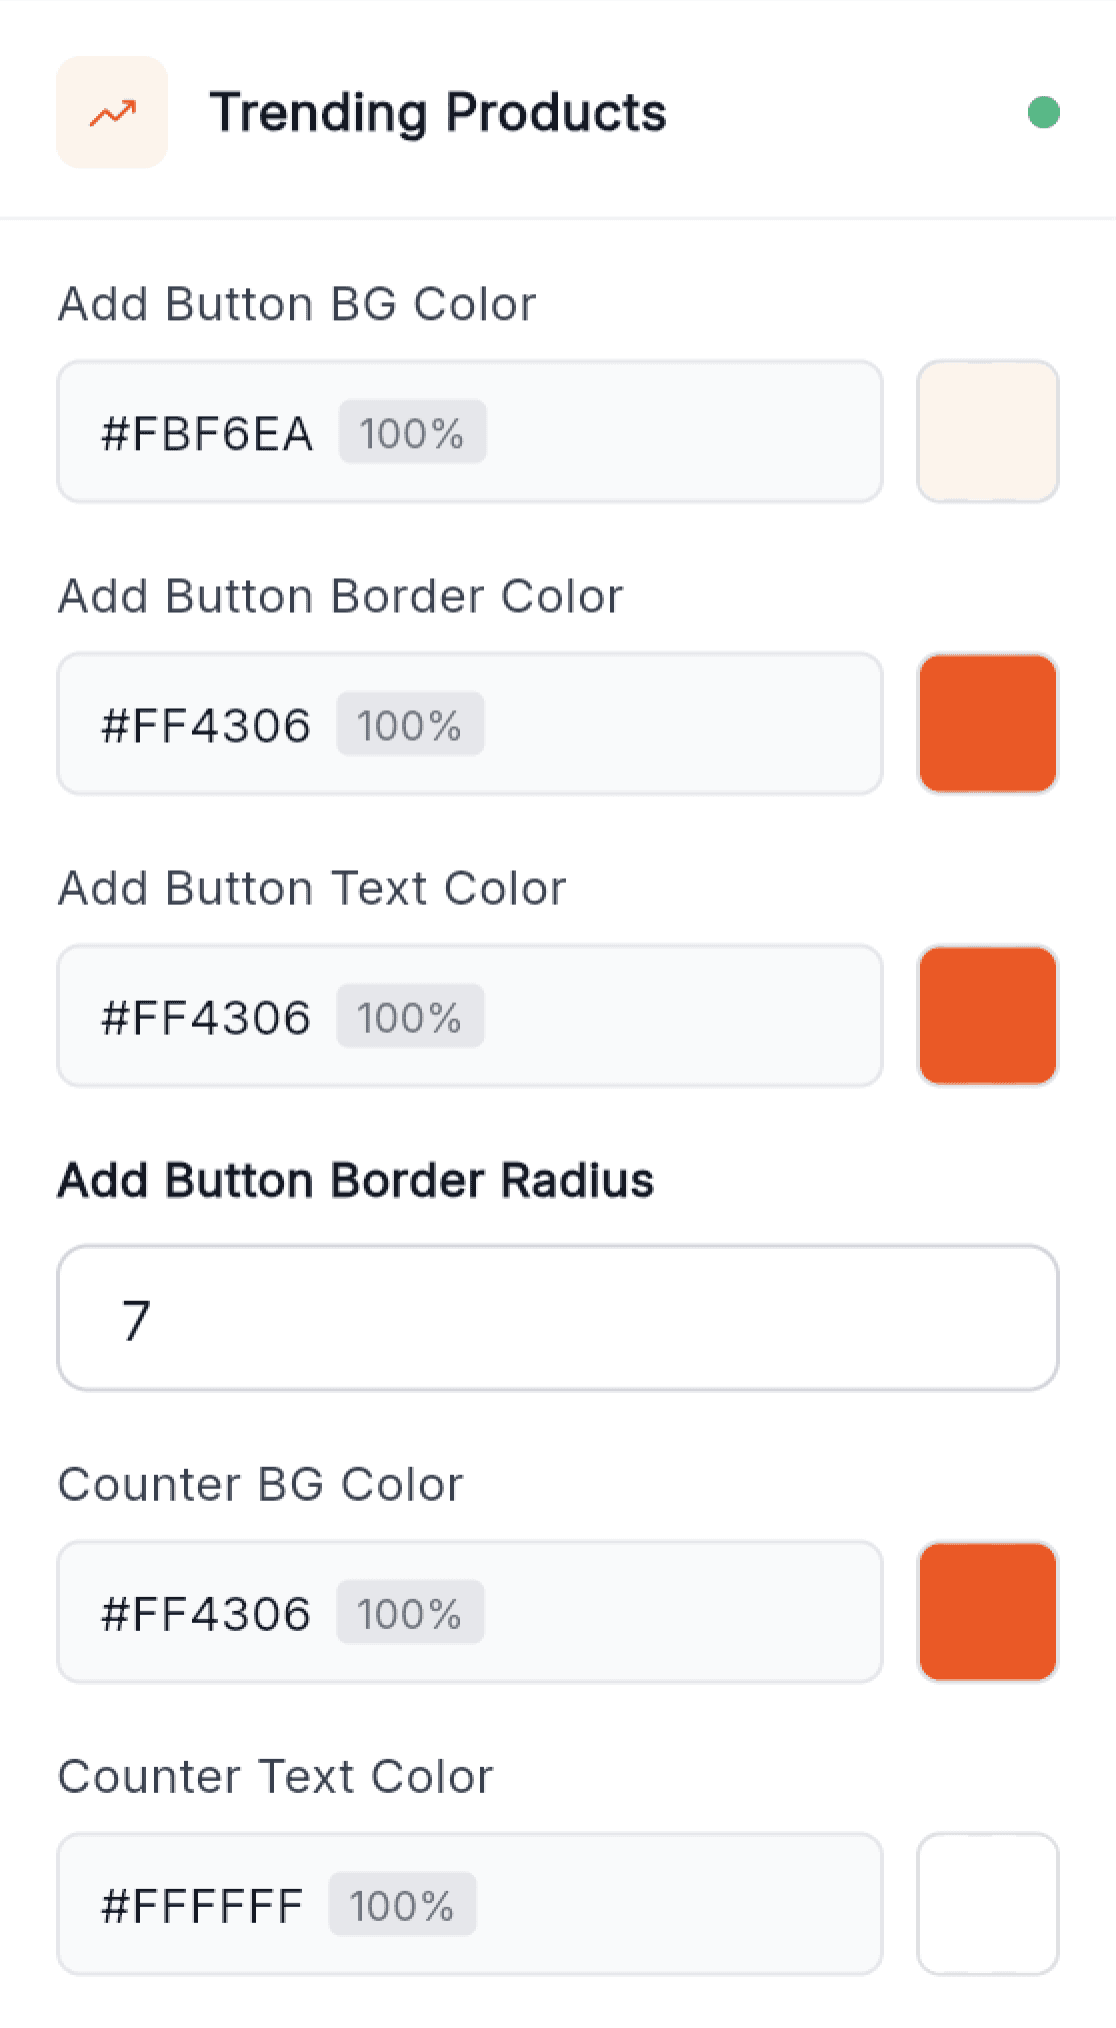The width and height of the screenshot is (1116, 2028).
Task: Focus the Add Button Border Radius input
Action: (558, 1317)
